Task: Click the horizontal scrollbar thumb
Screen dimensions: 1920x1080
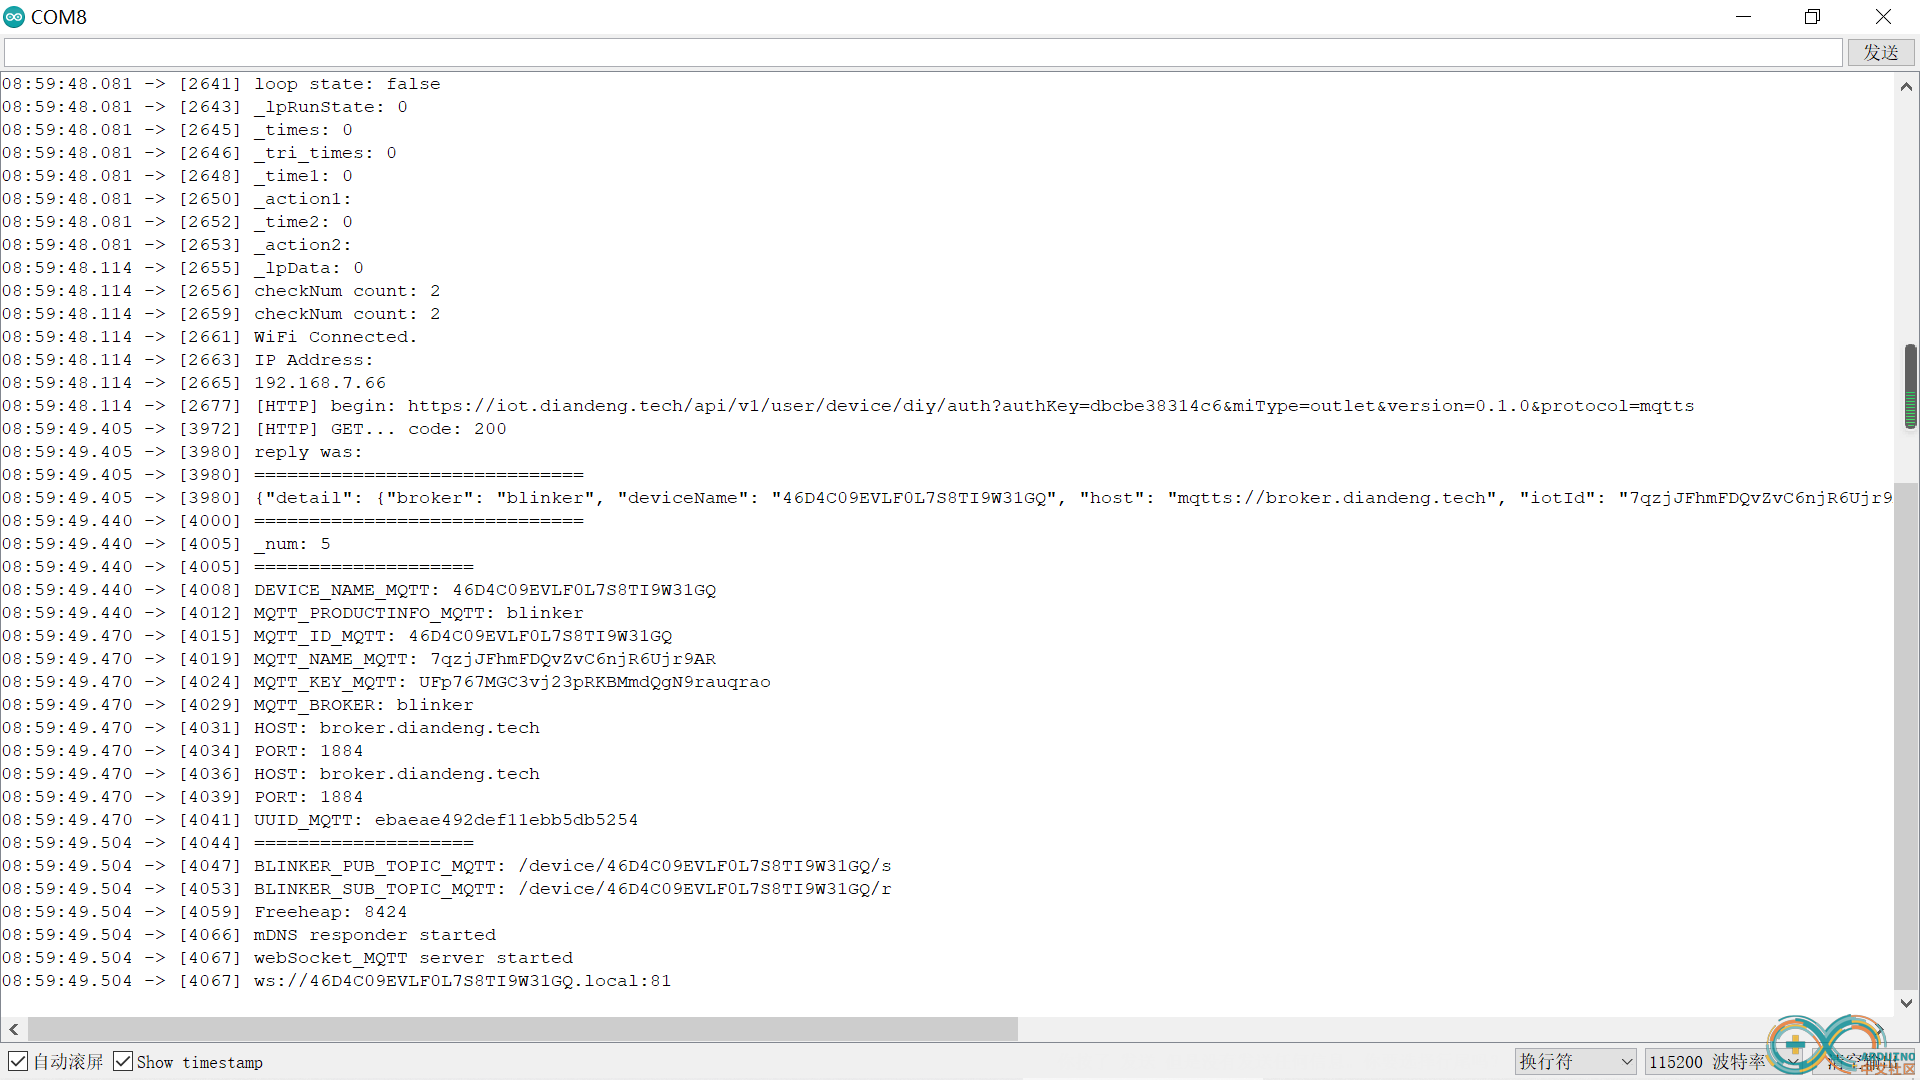Action: tap(523, 1029)
